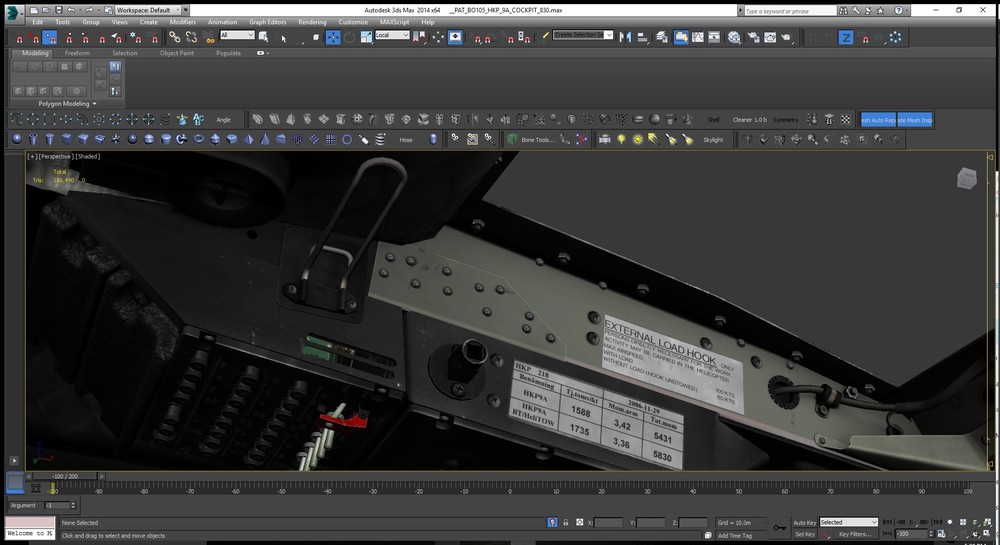Expand the Polygon Modeling panel
Viewport: 1000px width, 545px height.
(x=68, y=103)
